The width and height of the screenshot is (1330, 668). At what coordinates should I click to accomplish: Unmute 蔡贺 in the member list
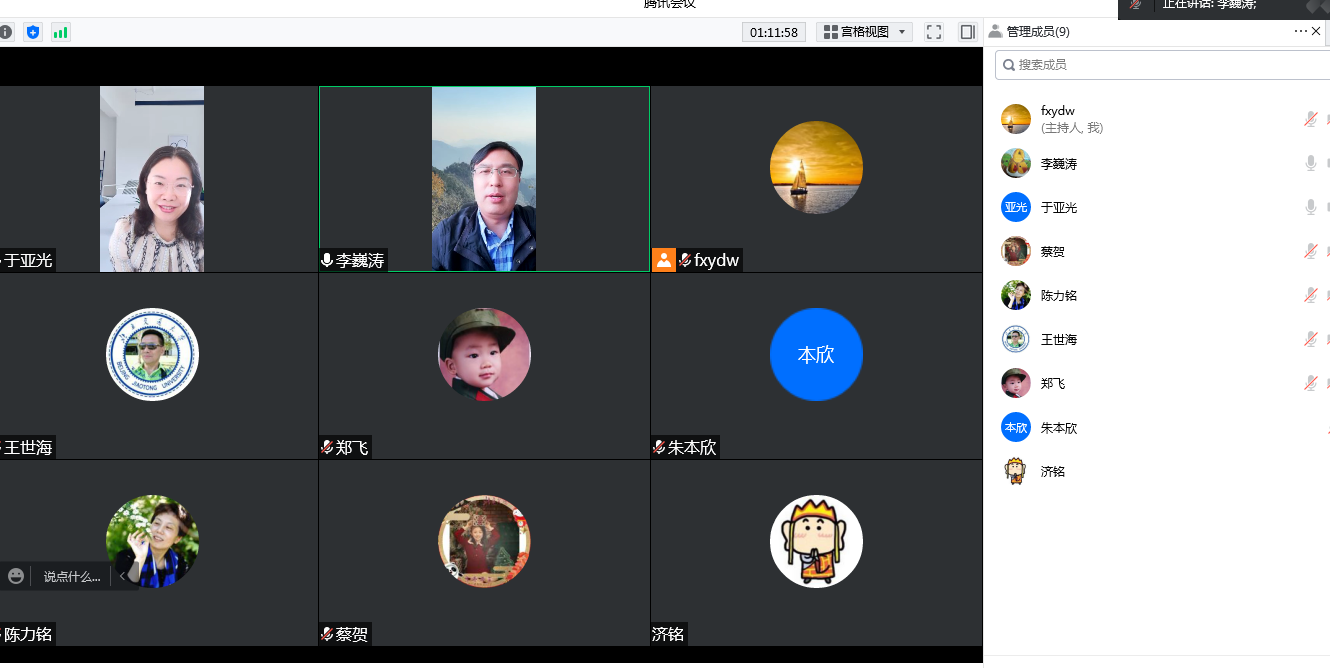[1310, 251]
